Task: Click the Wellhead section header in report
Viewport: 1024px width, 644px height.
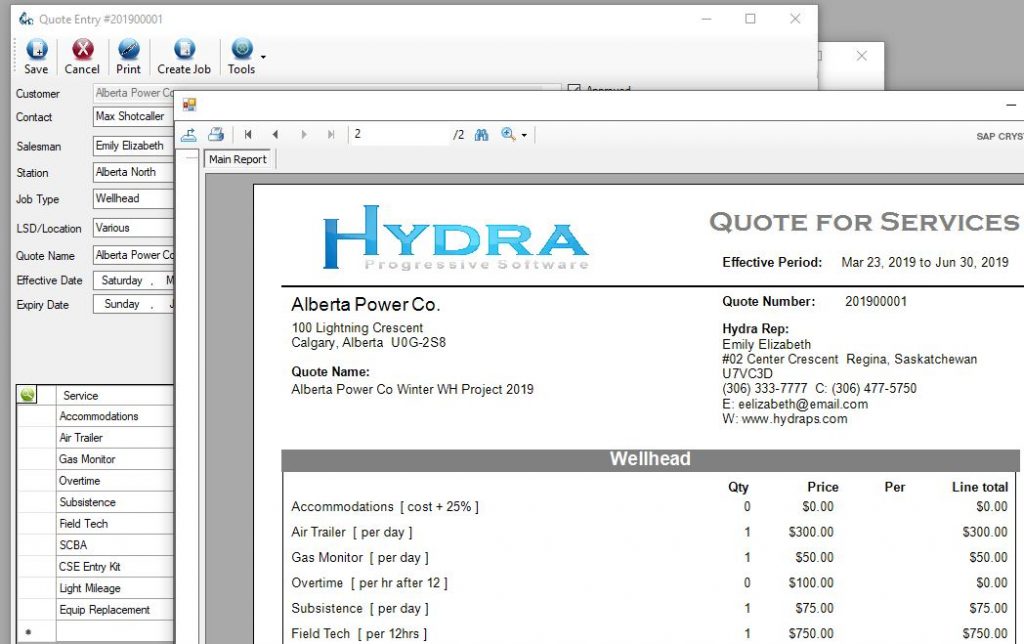Action: tap(650, 459)
